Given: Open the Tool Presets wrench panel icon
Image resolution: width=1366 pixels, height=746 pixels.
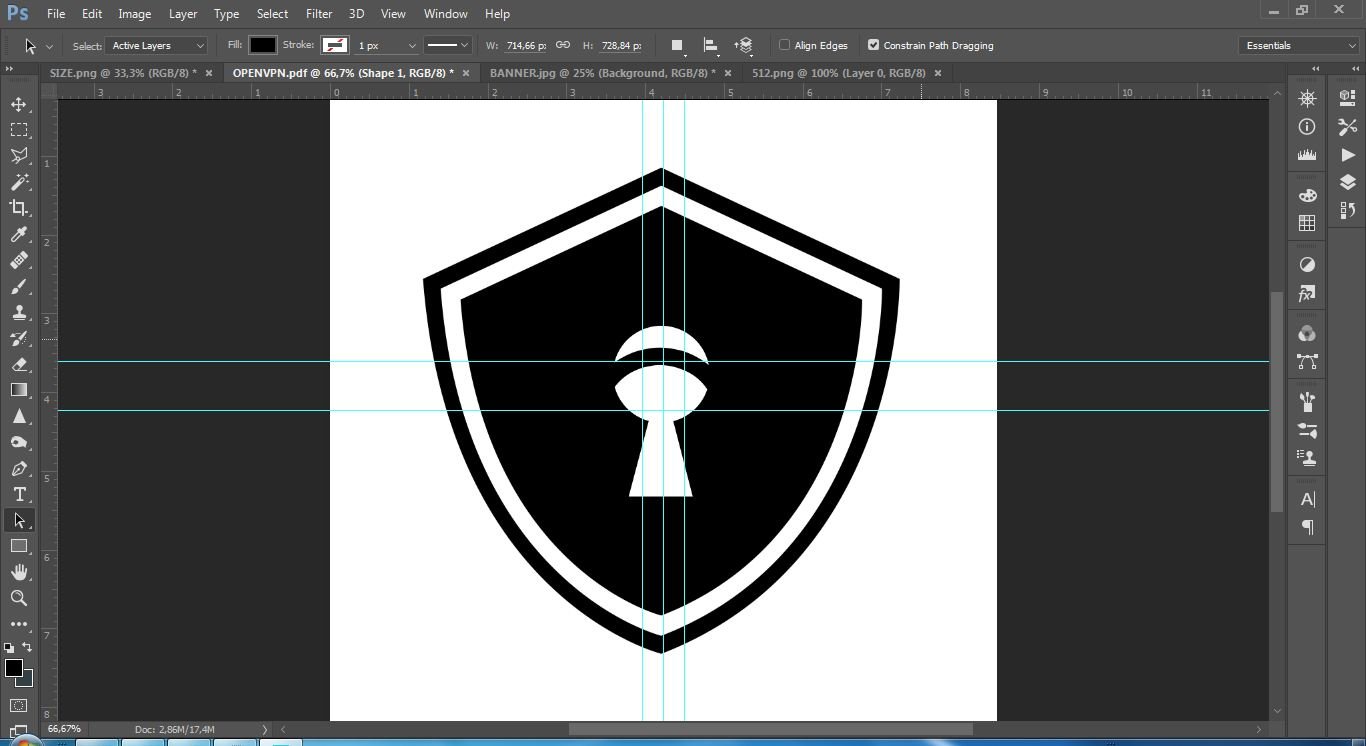Looking at the screenshot, I should point(1348,126).
